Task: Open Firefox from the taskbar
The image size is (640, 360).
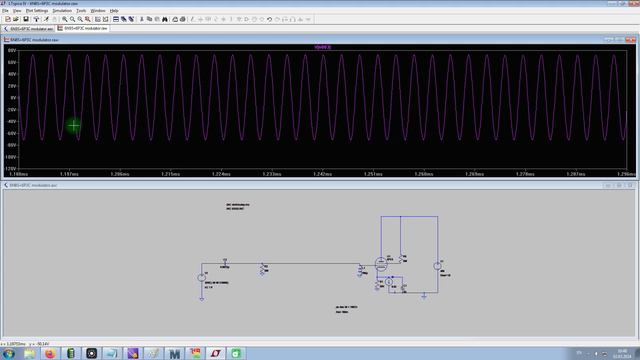Action: point(50,353)
